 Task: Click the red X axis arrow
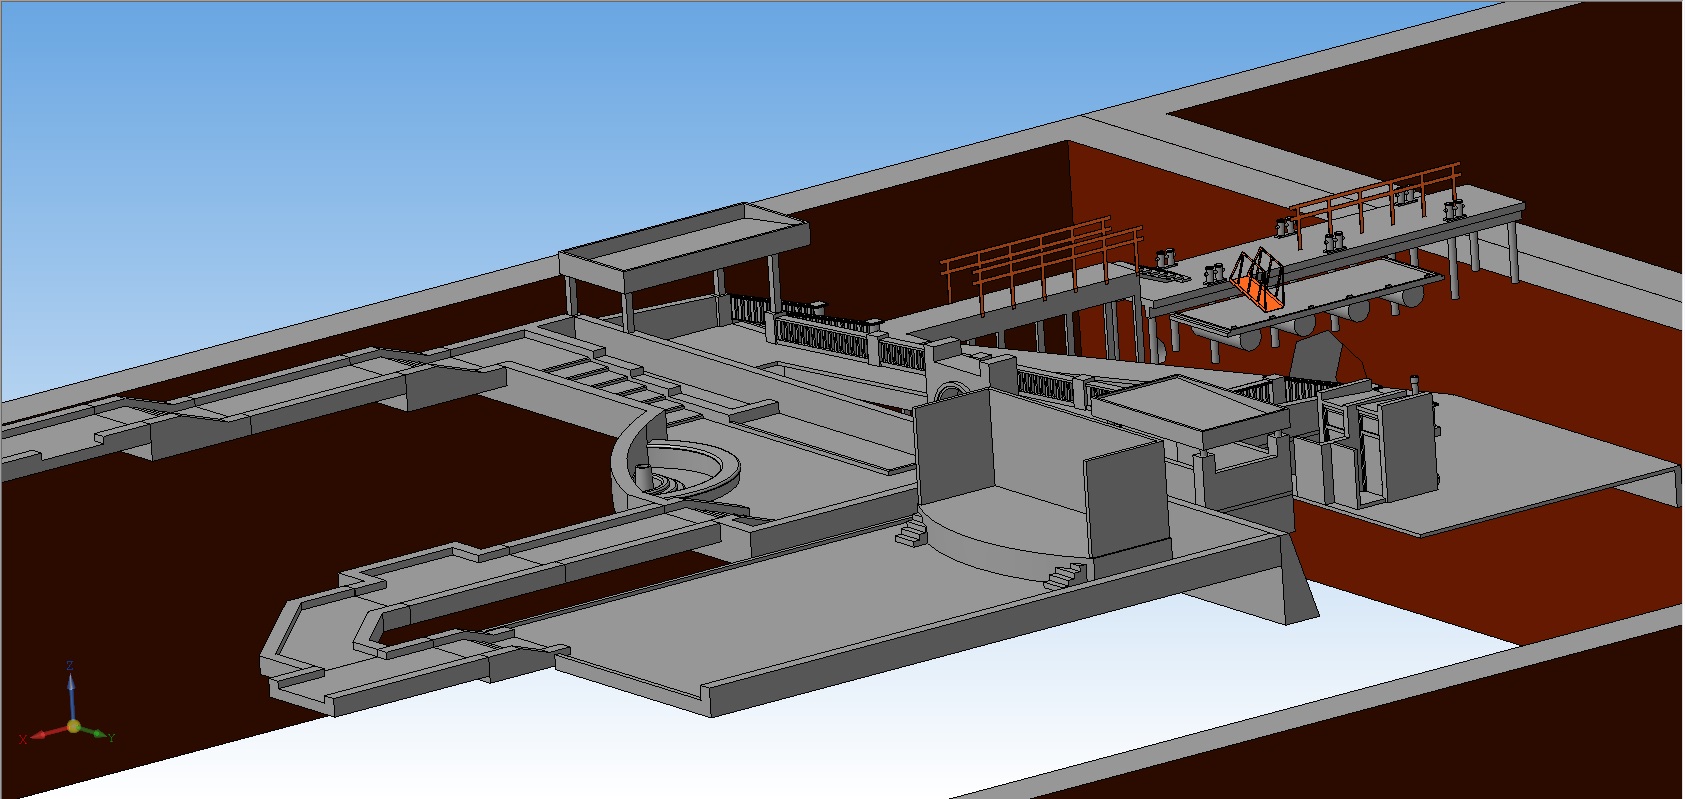tap(40, 734)
